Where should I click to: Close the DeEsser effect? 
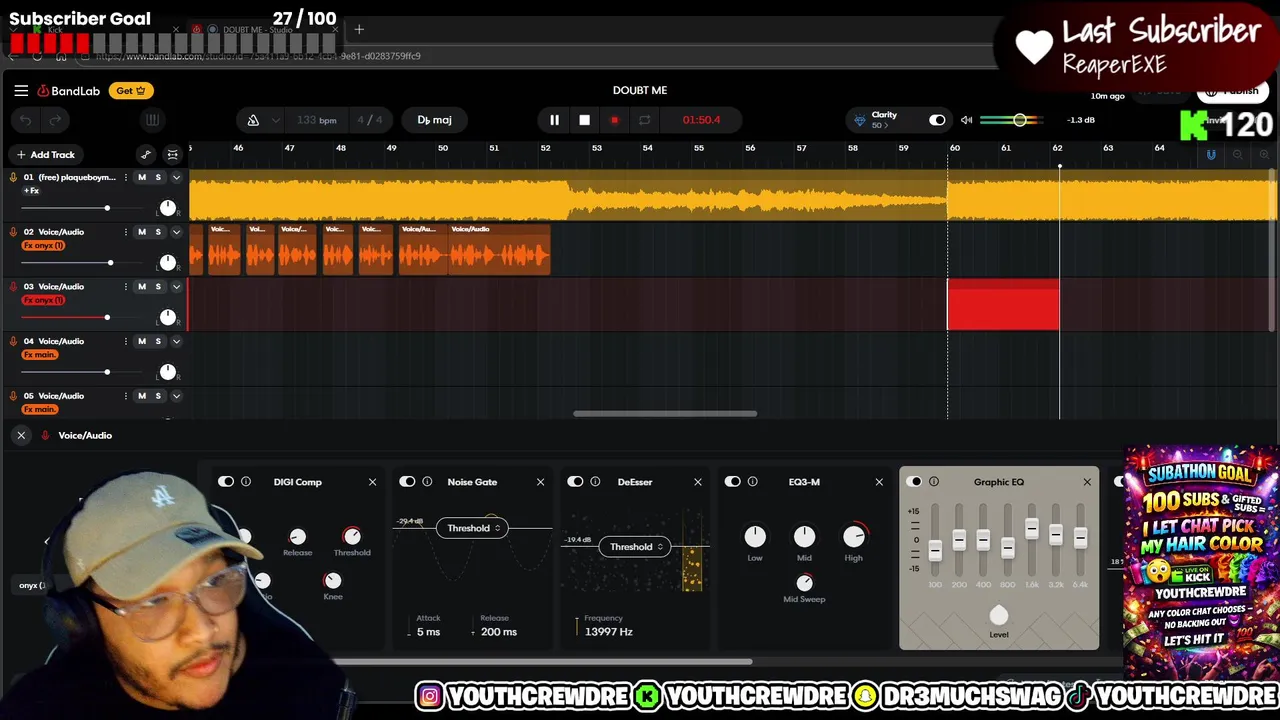(x=698, y=482)
